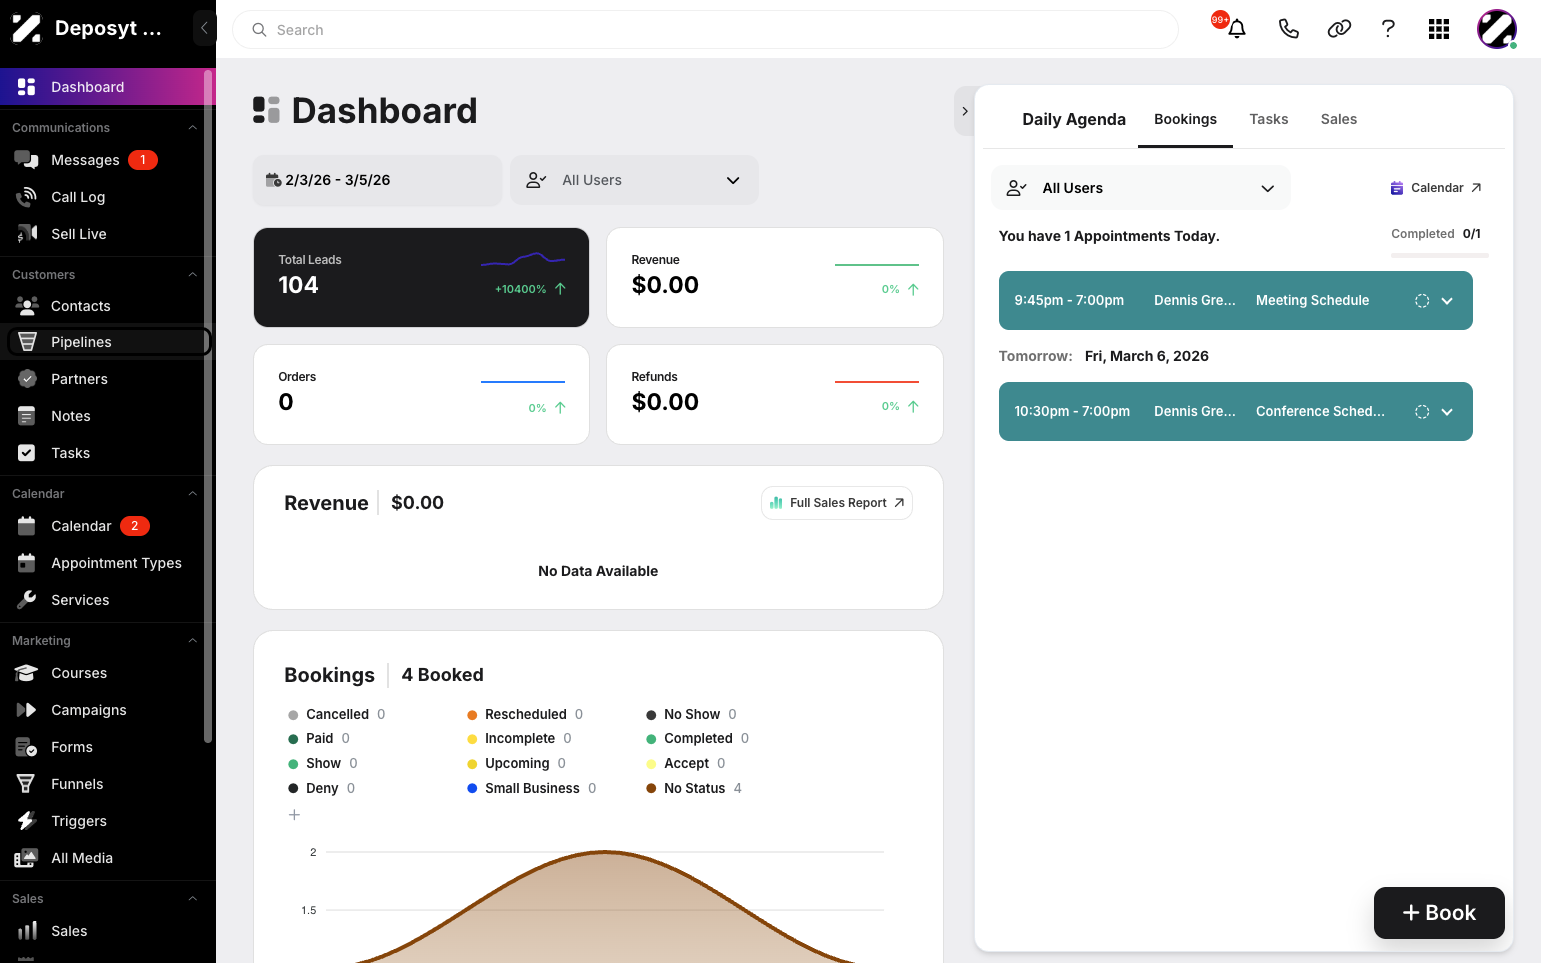Click the orange Rescheduled legend dot
This screenshot has width=1541, height=963.
click(472, 715)
